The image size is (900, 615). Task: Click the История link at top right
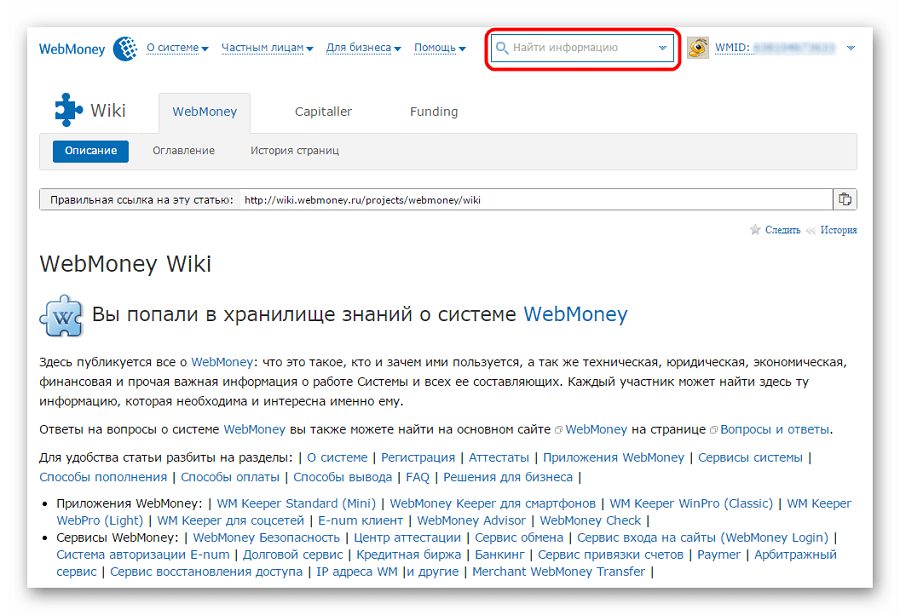[838, 230]
